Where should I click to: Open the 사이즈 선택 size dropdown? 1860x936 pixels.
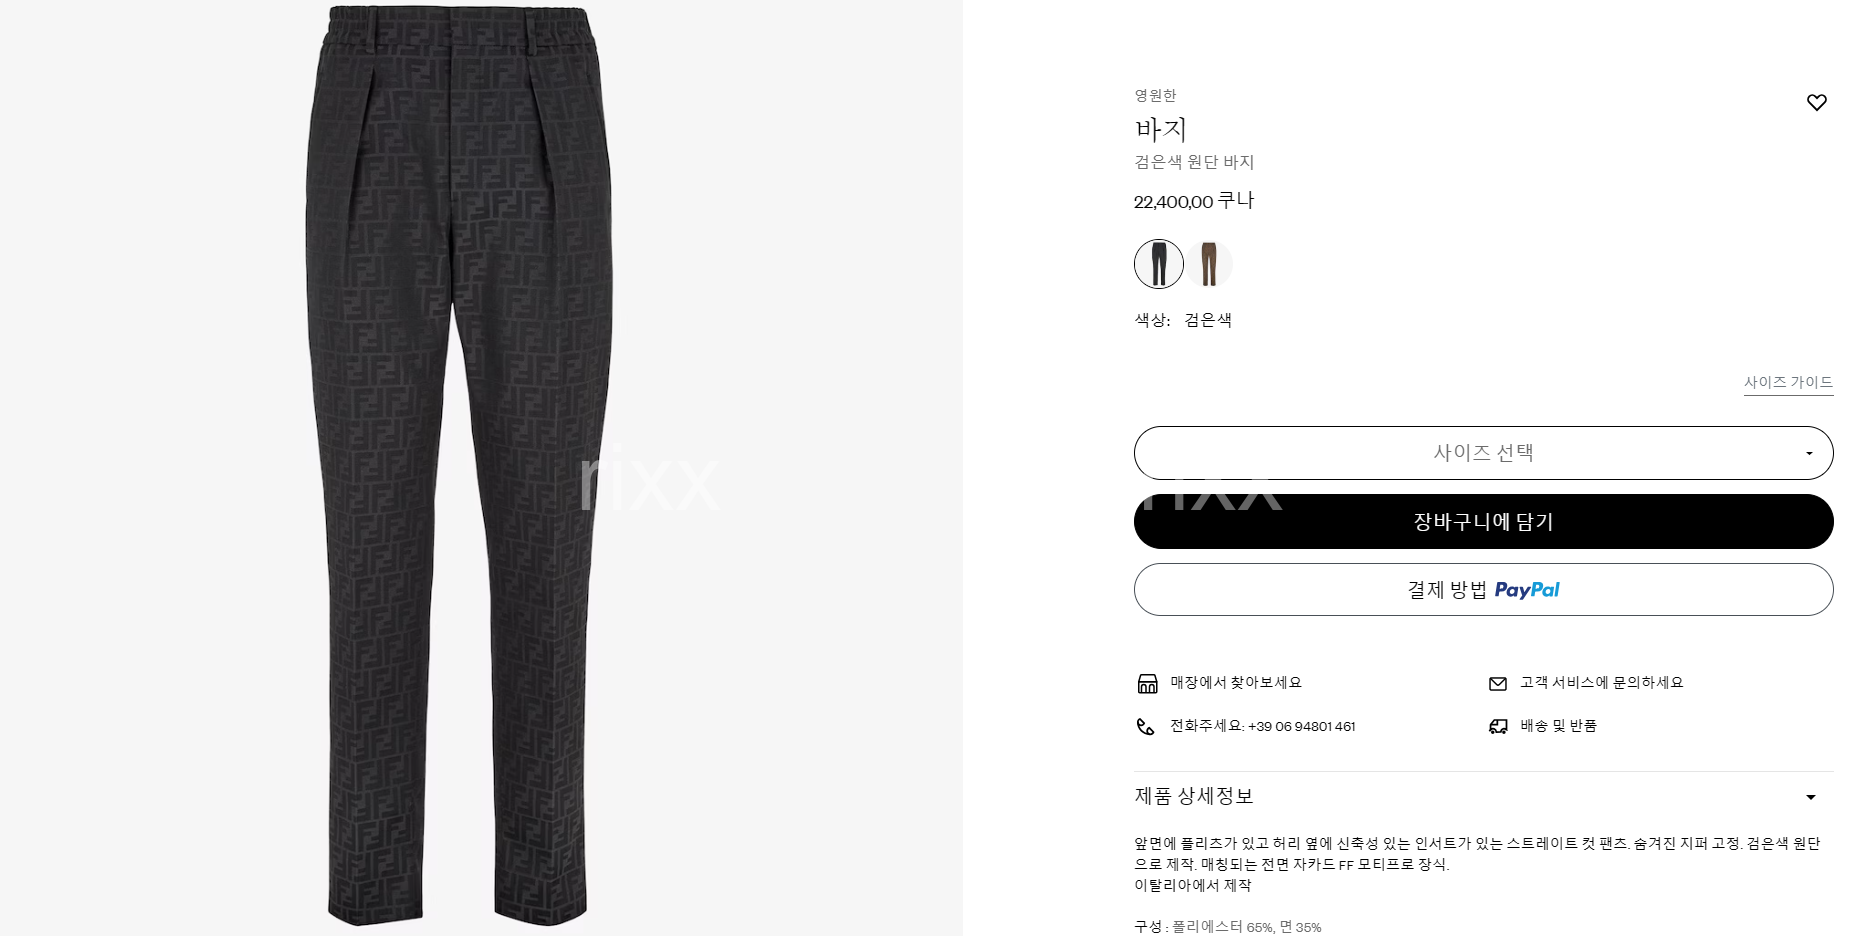(1483, 453)
